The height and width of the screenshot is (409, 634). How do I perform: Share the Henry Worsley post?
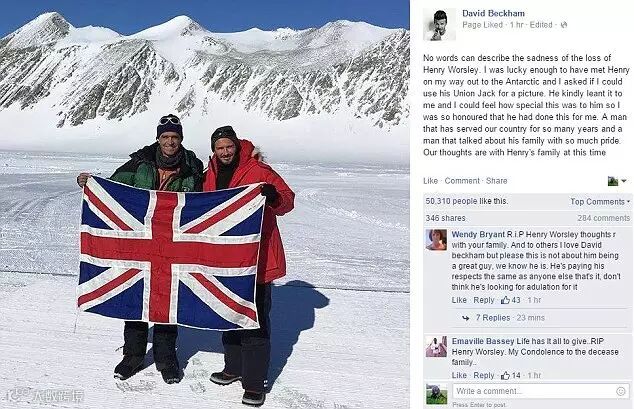pyautogui.click(x=497, y=181)
